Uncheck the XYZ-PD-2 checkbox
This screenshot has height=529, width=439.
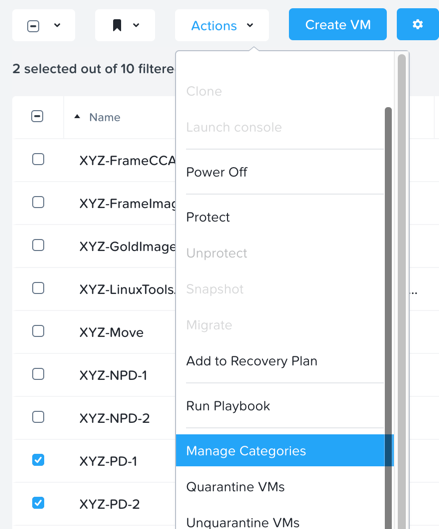coord(38,503)
